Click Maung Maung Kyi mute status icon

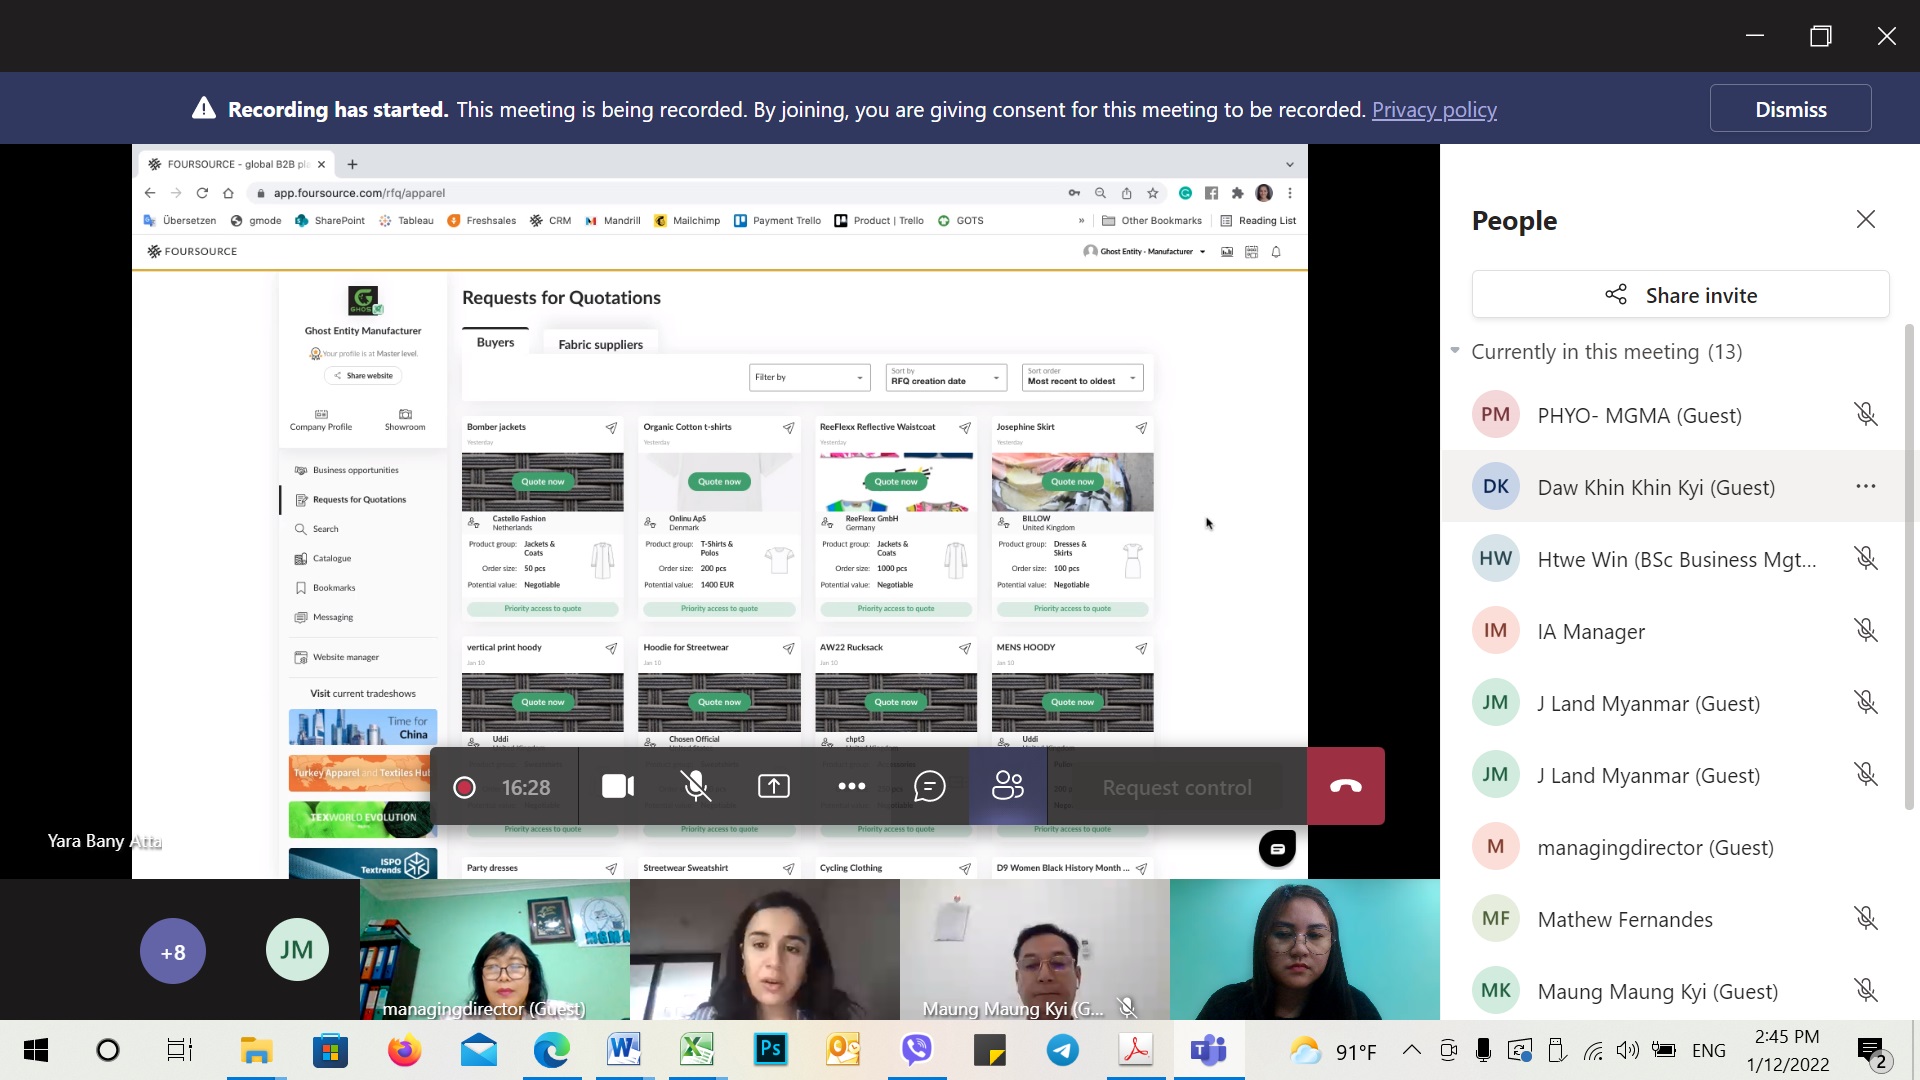tap(1866, 991)
